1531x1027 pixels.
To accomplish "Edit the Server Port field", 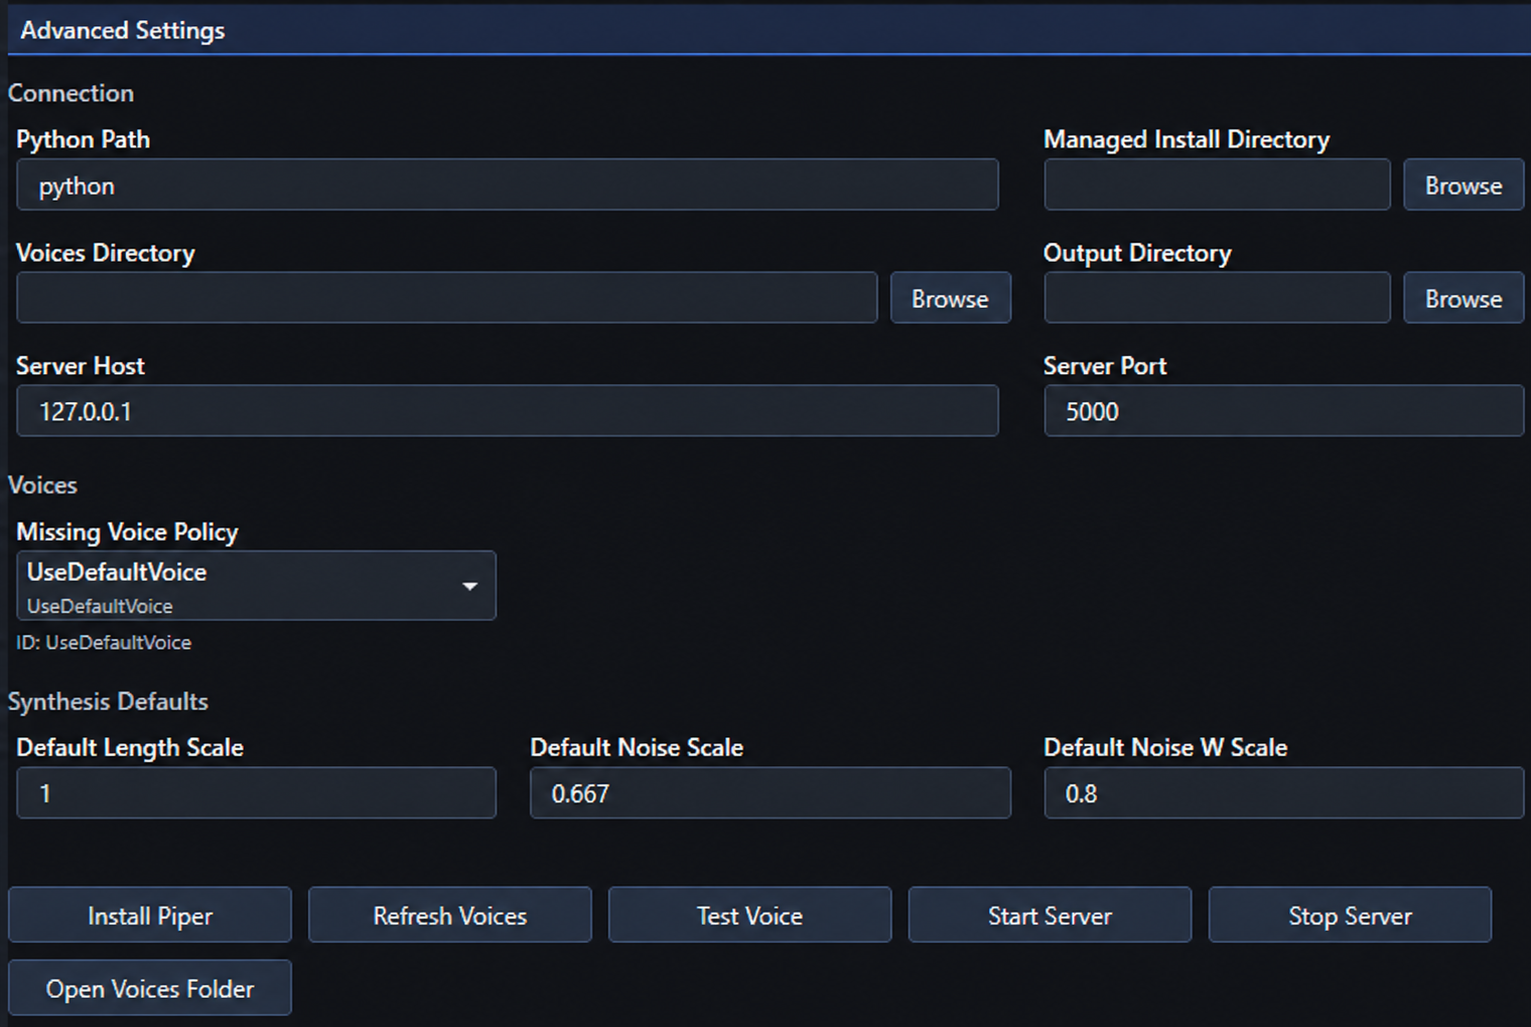I will click(x=1284, y=411).
